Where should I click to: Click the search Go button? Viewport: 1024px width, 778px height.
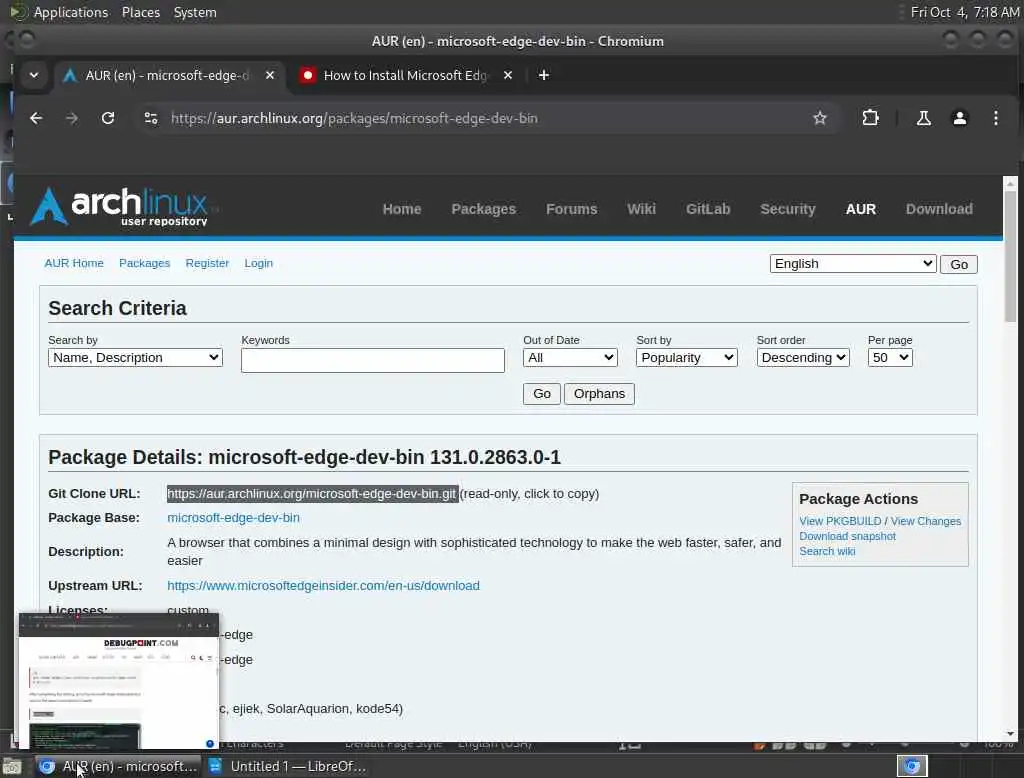coord(541,394)
